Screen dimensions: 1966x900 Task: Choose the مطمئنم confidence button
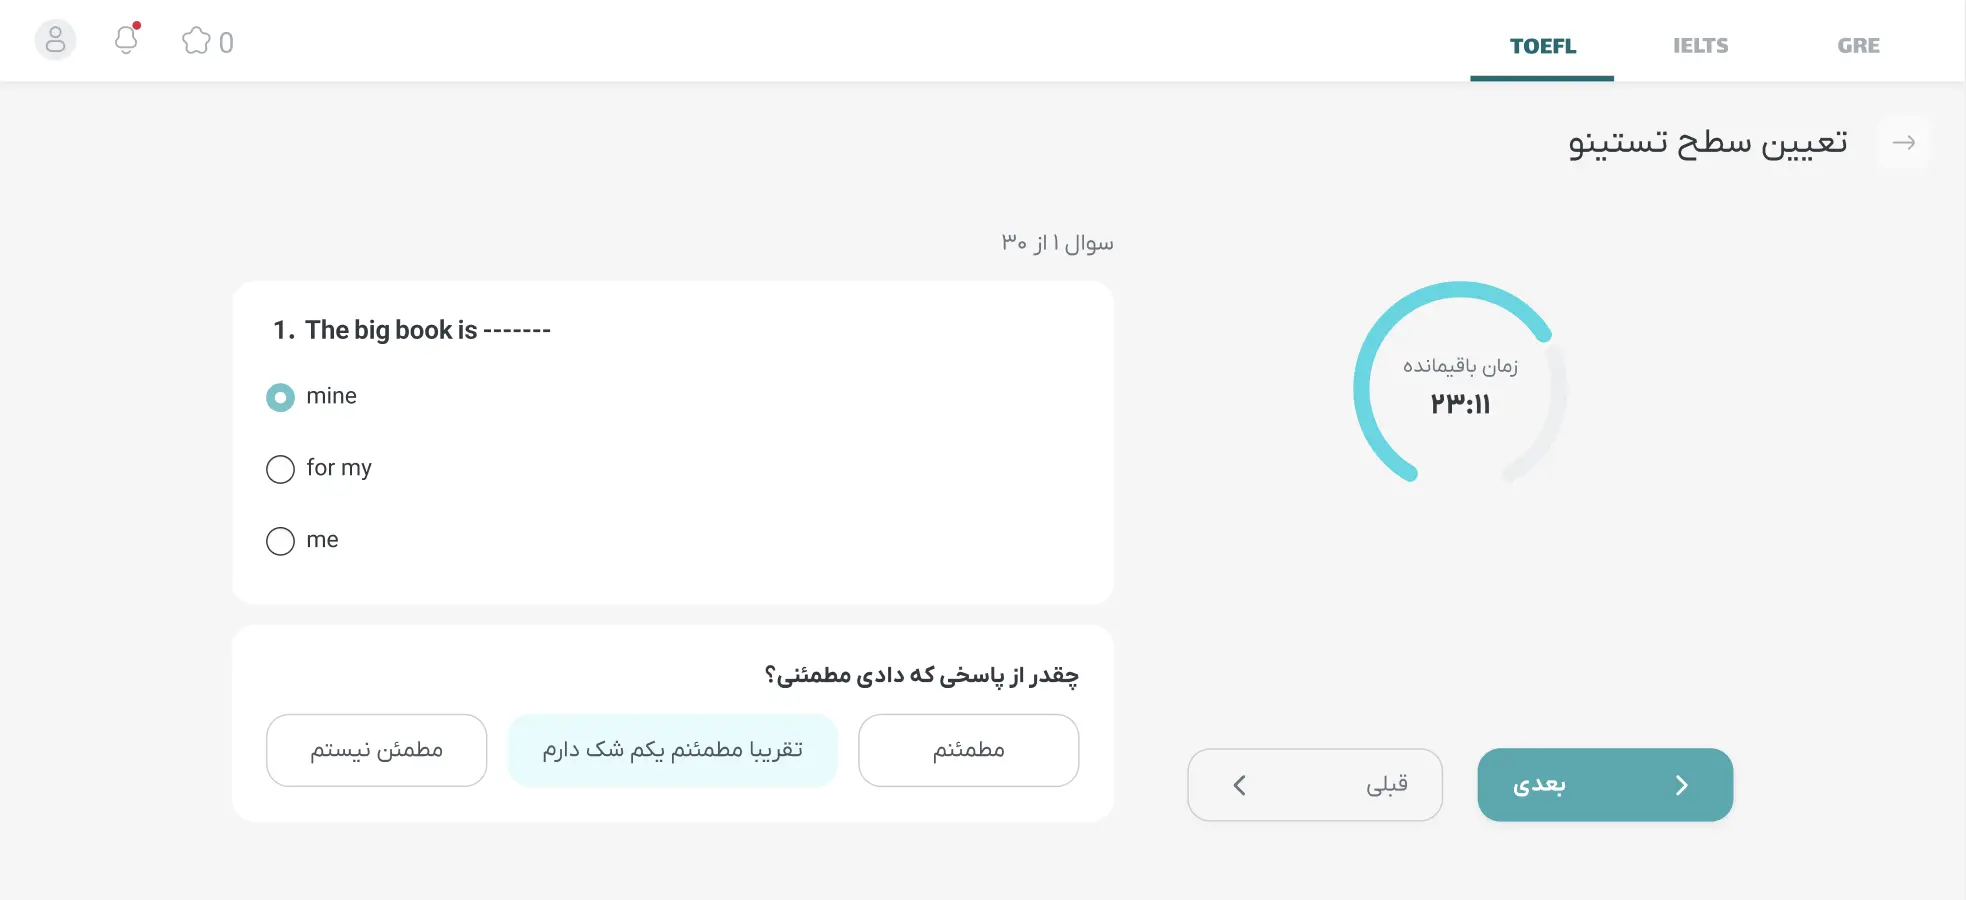tap(968, 750)
